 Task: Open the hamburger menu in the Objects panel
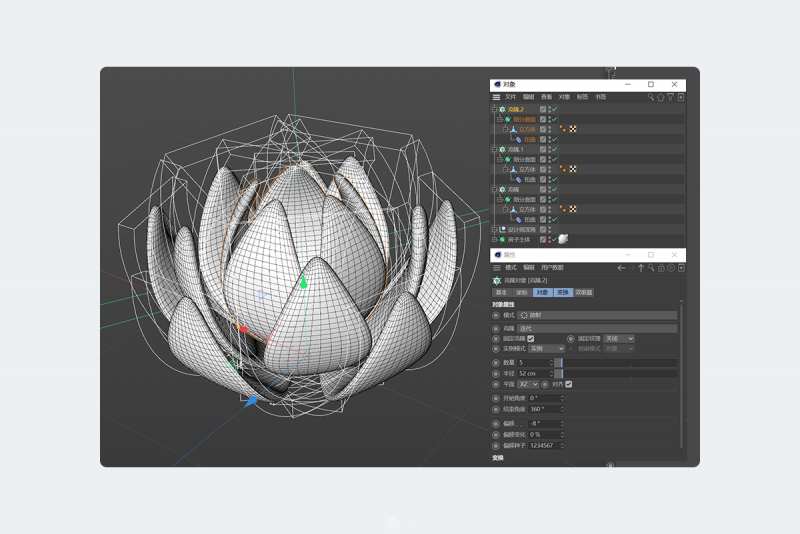pos(496,97)
